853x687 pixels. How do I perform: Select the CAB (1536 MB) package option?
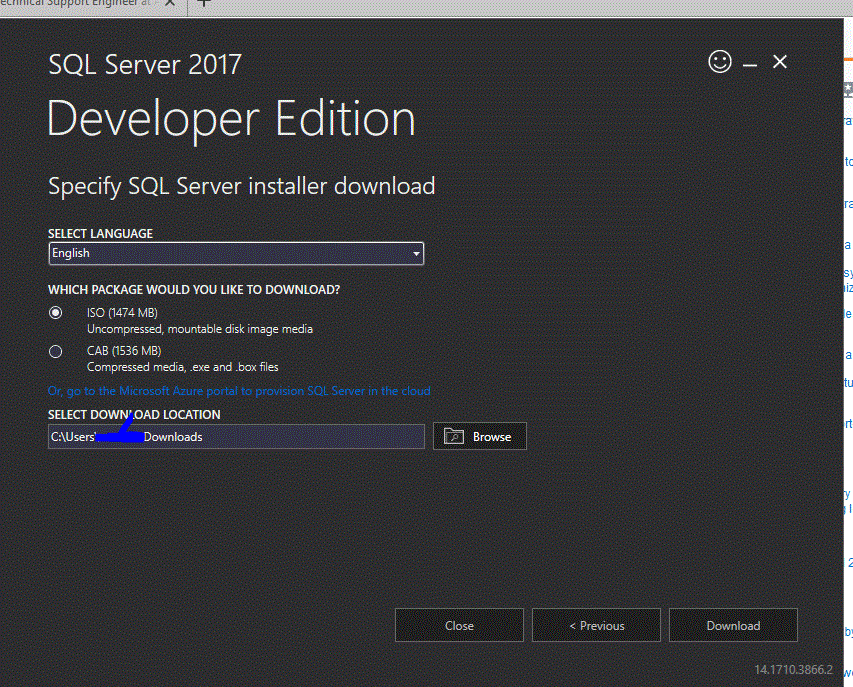click(x=55, y=351)
